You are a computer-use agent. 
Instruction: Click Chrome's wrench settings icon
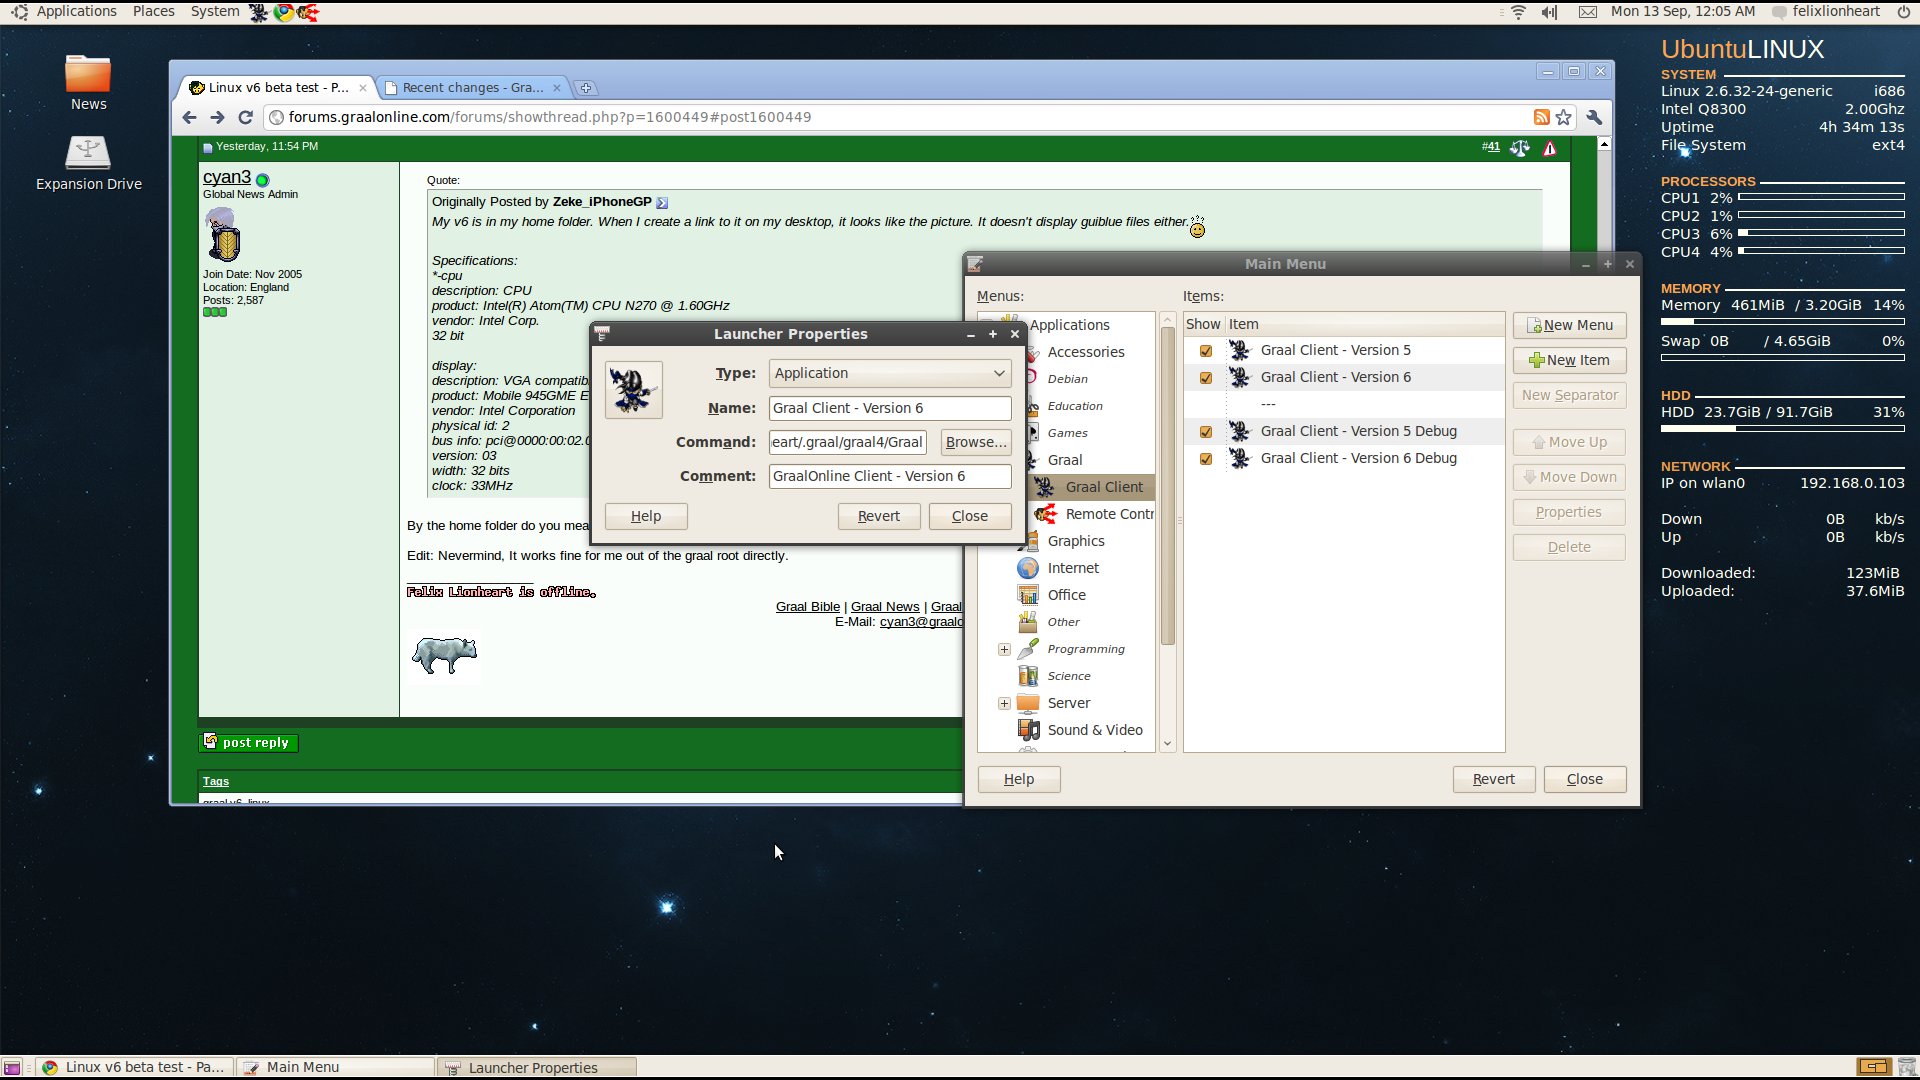coord(1594,117)
